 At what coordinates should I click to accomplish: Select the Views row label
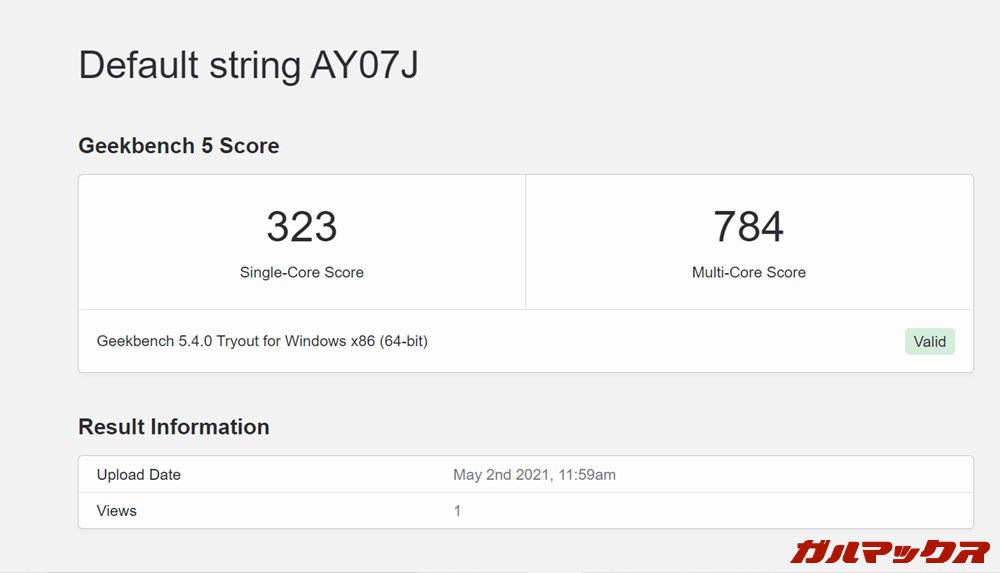pyautogui.click(x=116, y=511)
